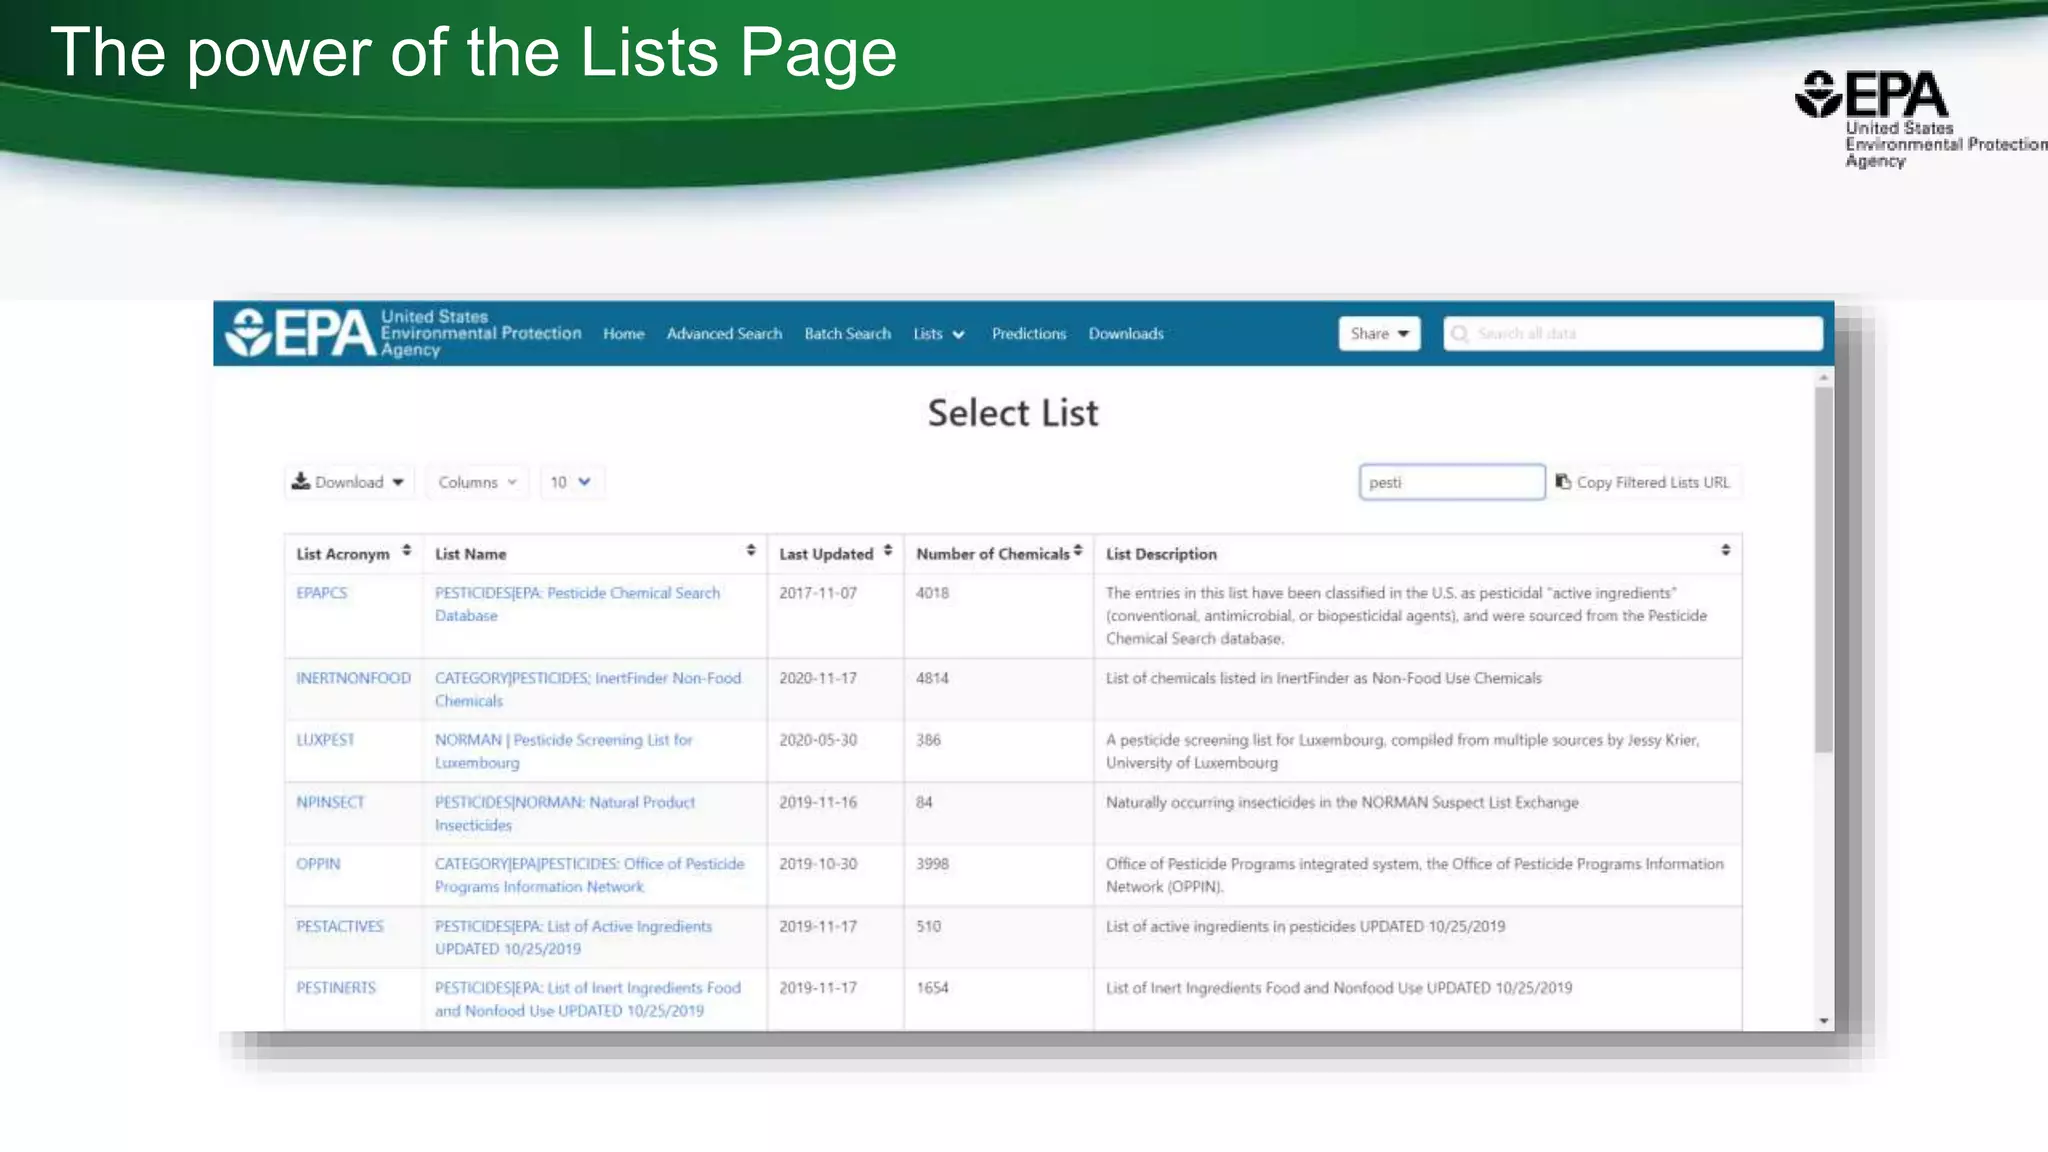Sort by List Name column arrows
Screen dimensions: 2048x1152
pyautogui.click(x=750, y=551)
